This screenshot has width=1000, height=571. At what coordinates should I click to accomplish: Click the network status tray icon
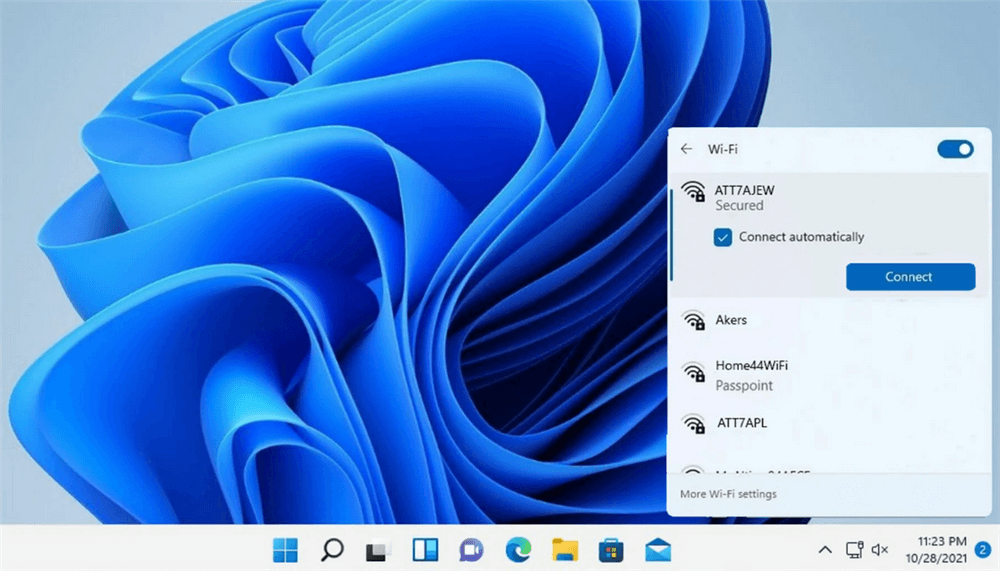point(855,549)
